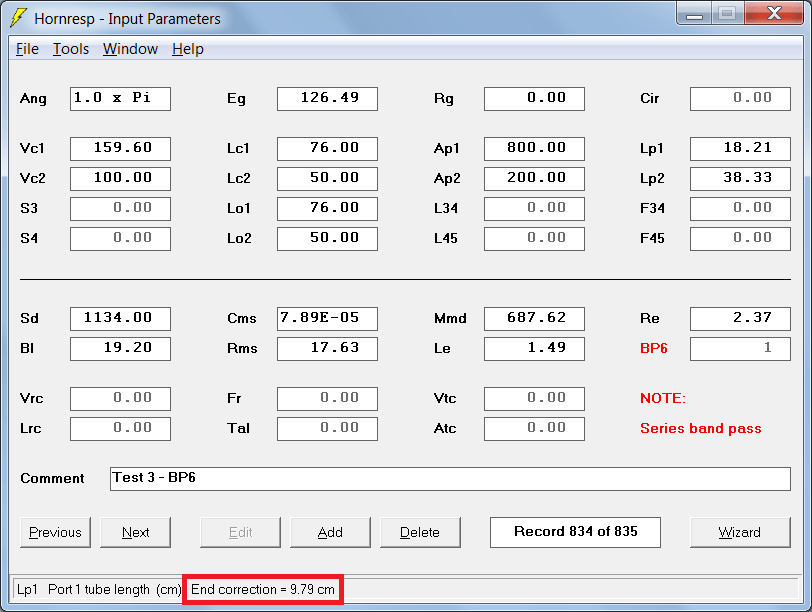Select the Cms value field
The image size is (812, 612).
327,319
